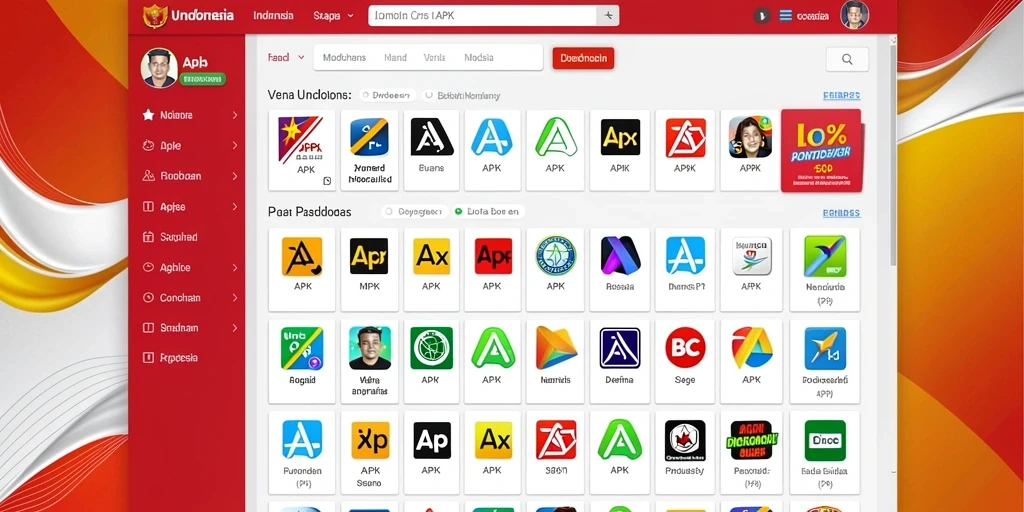Open the Rpdesia sidebar item

click(x=170, y=358)
